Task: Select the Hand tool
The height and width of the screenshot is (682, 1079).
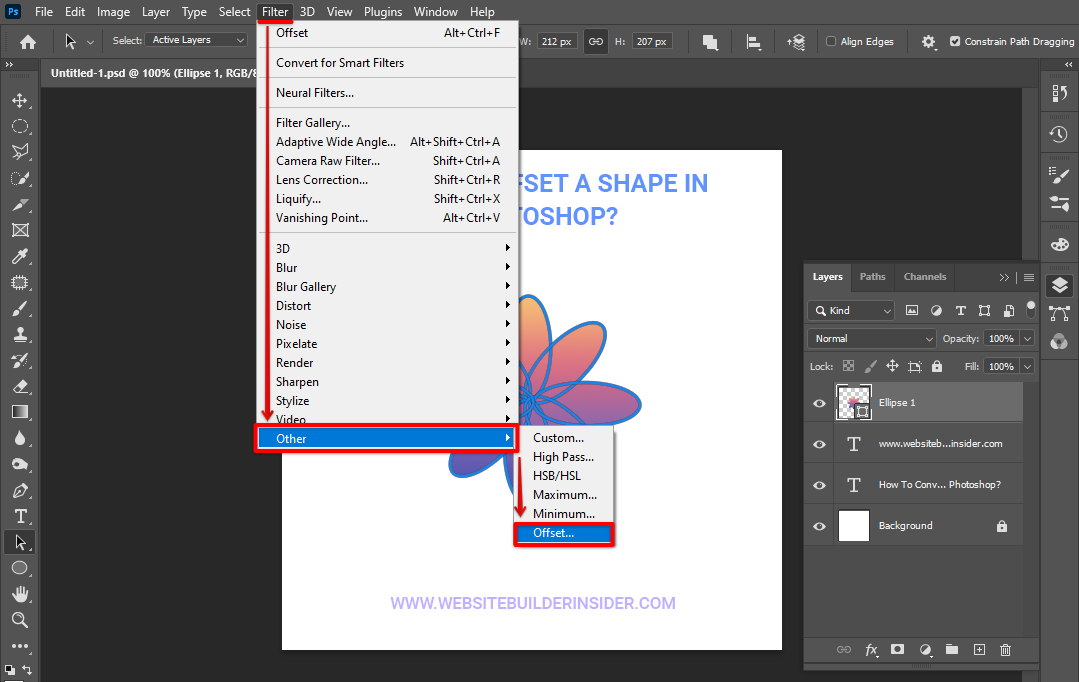Action: point(19,594)
